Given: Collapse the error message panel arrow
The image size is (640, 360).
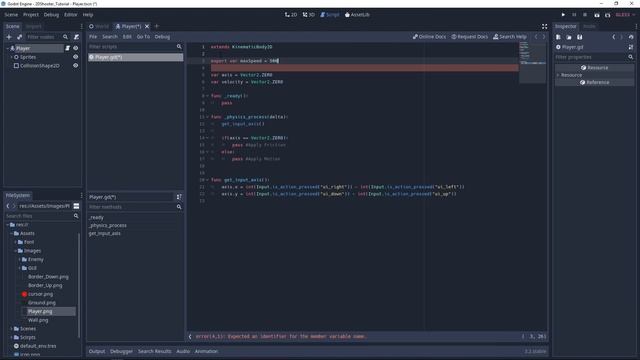Looking at the screenshot, I should click(x=190, y=337).
